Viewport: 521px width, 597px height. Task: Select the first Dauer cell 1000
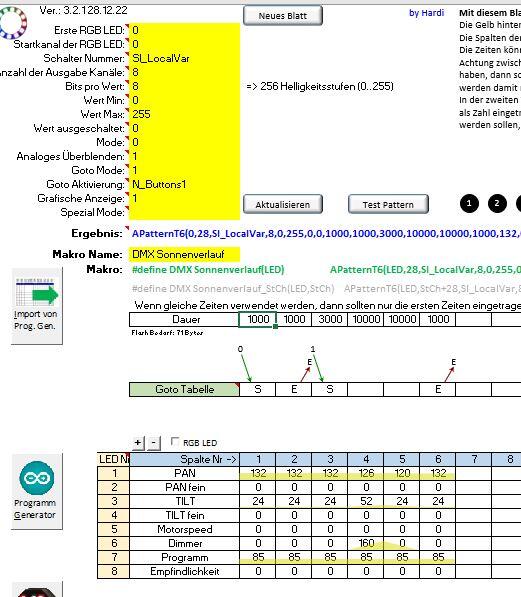pyautogui.click(x=257, y=319)
